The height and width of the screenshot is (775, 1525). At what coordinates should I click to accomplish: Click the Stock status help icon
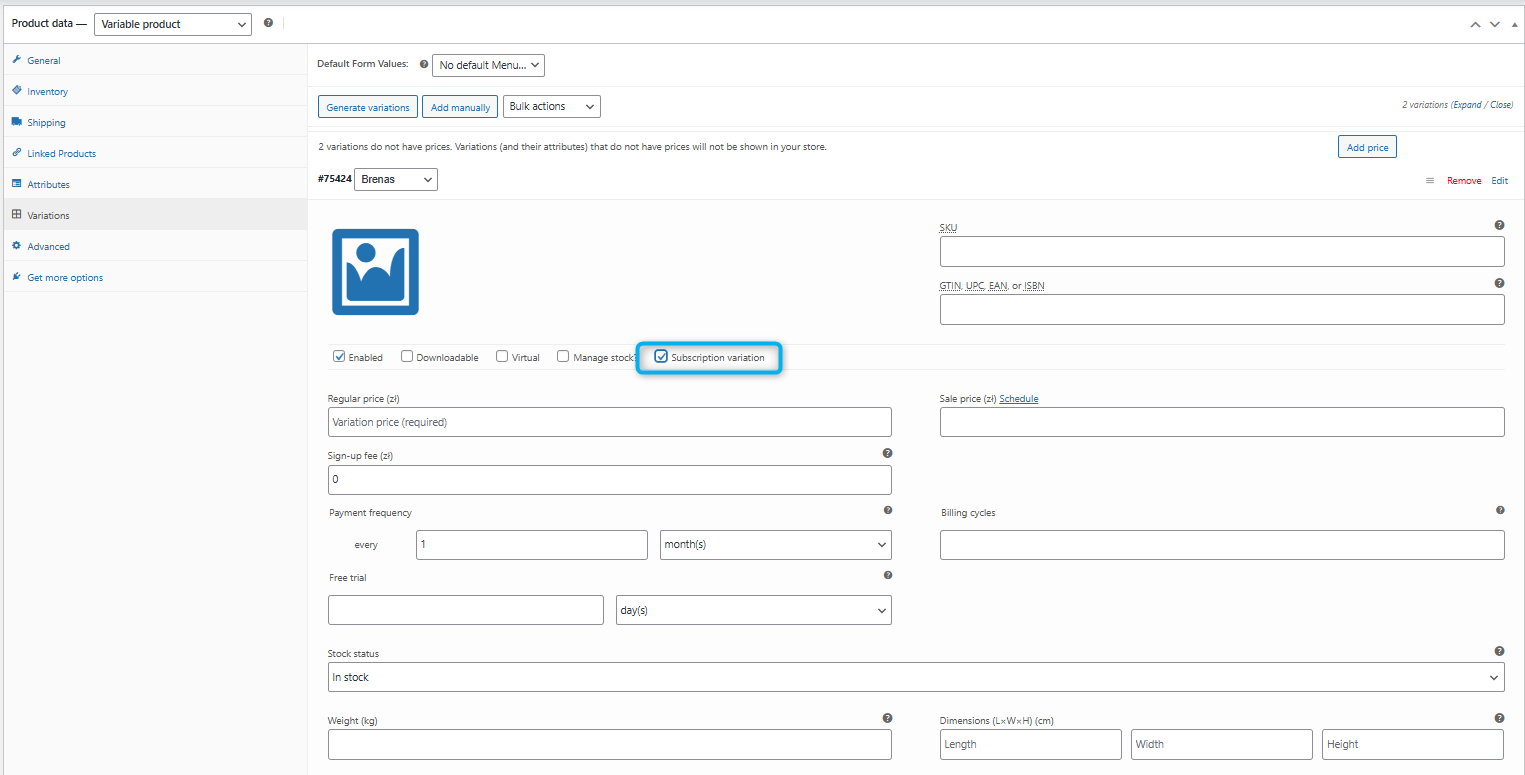click(1500, 651)
